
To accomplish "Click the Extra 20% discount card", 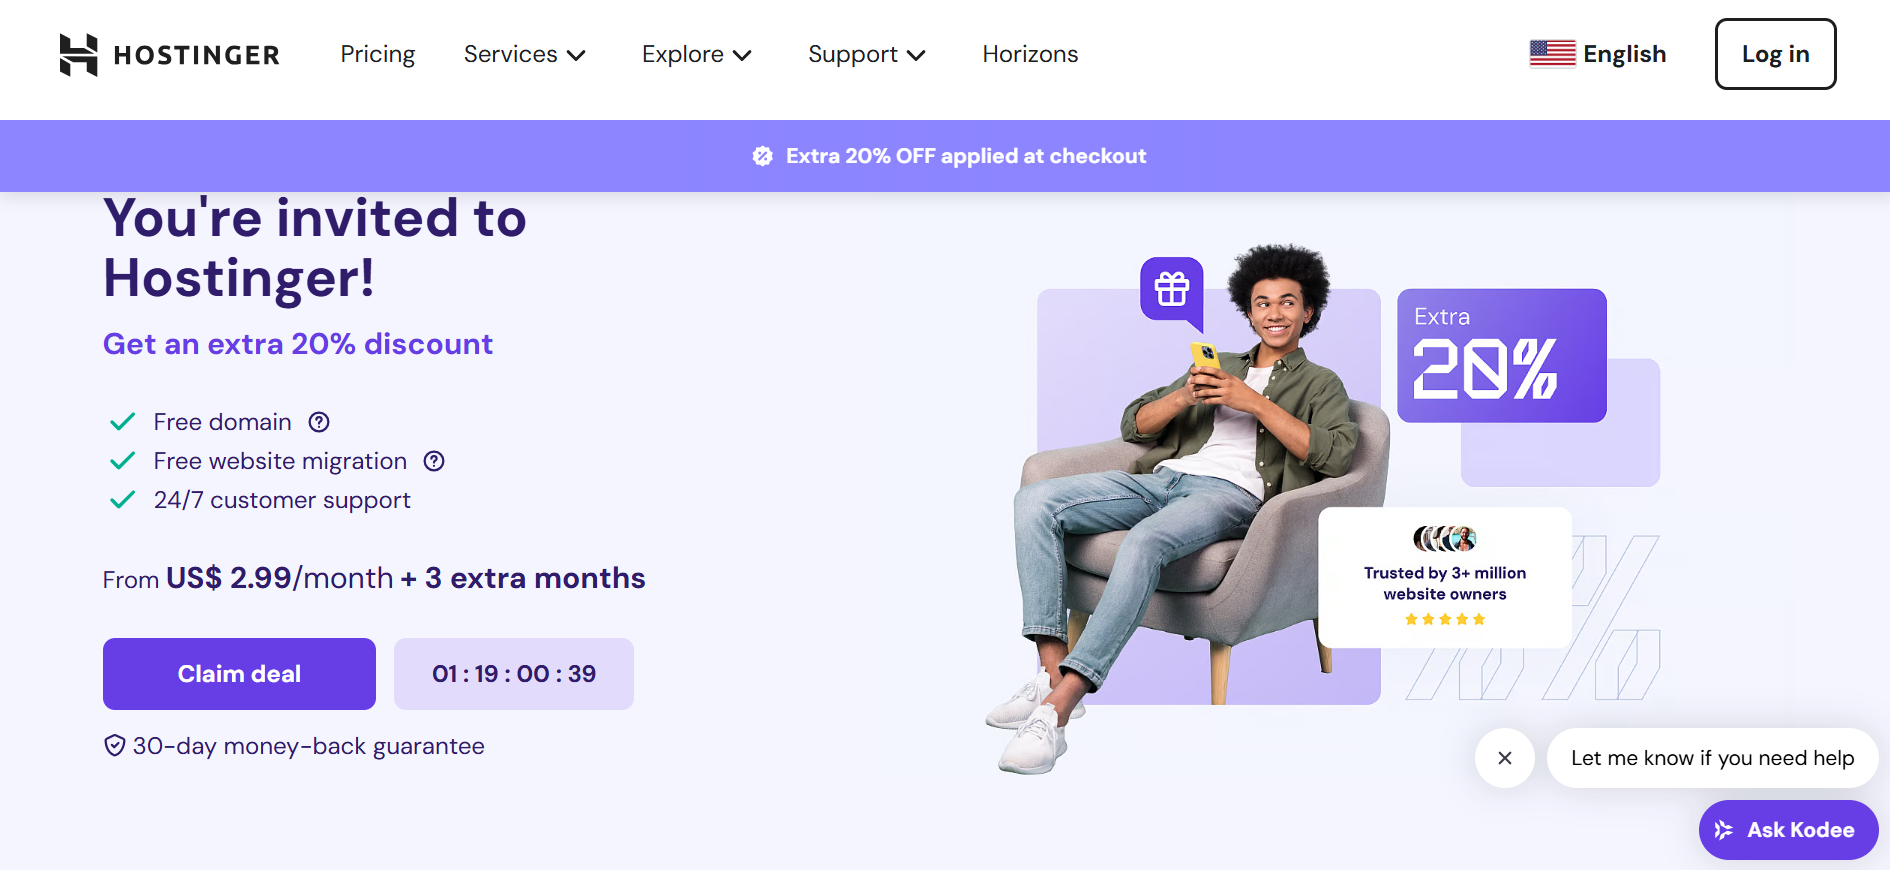I will [1501, 356].
